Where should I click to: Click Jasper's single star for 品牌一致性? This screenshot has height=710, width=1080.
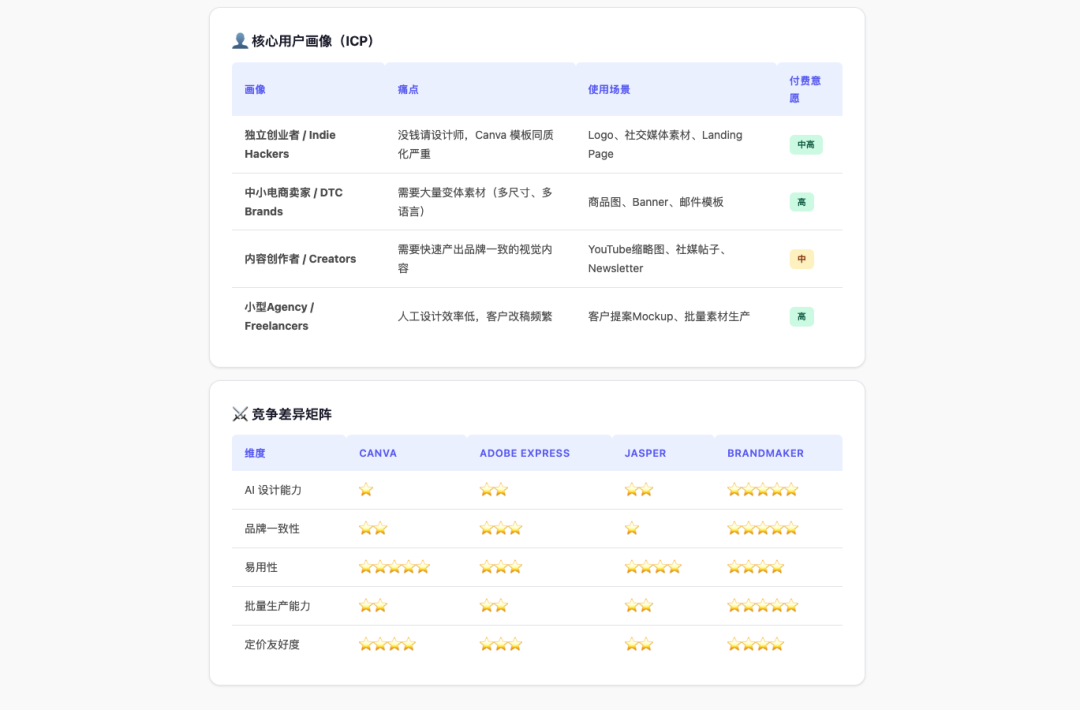(x=632, y=528)
